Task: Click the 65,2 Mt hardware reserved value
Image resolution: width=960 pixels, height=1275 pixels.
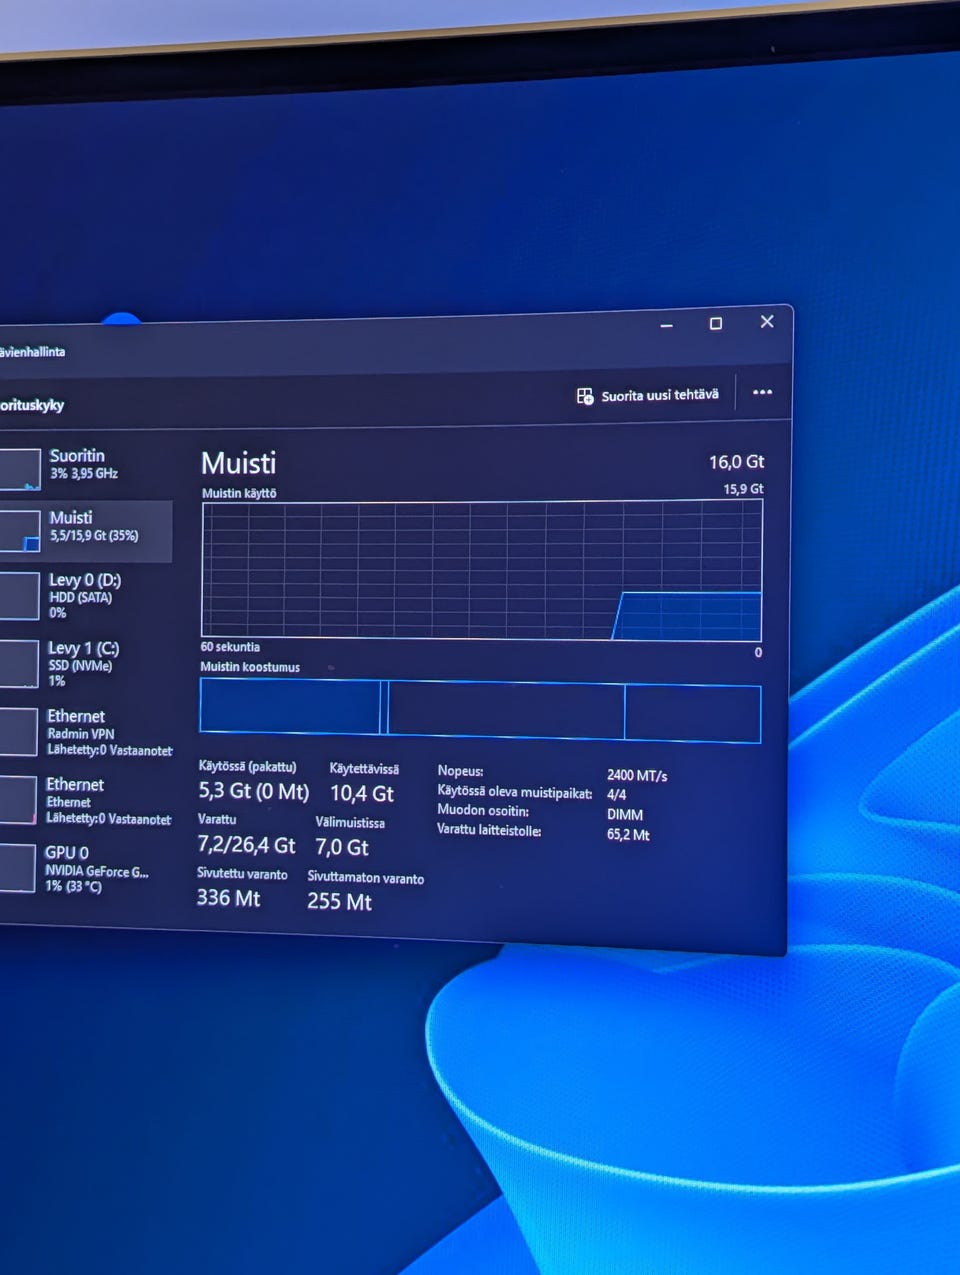Action: coord(628,835)
